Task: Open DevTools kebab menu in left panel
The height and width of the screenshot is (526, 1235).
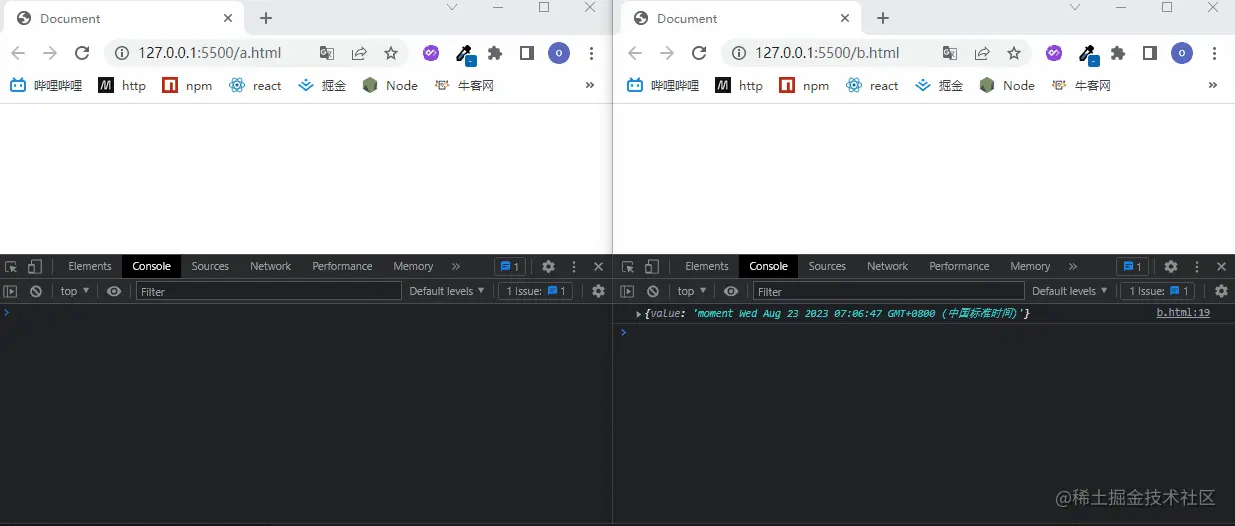Action: 574,266
